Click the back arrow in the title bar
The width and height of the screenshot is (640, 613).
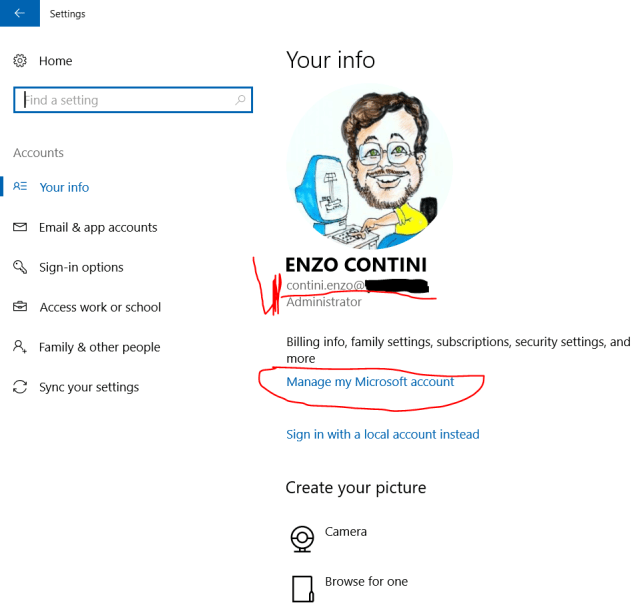coord(20,14)
